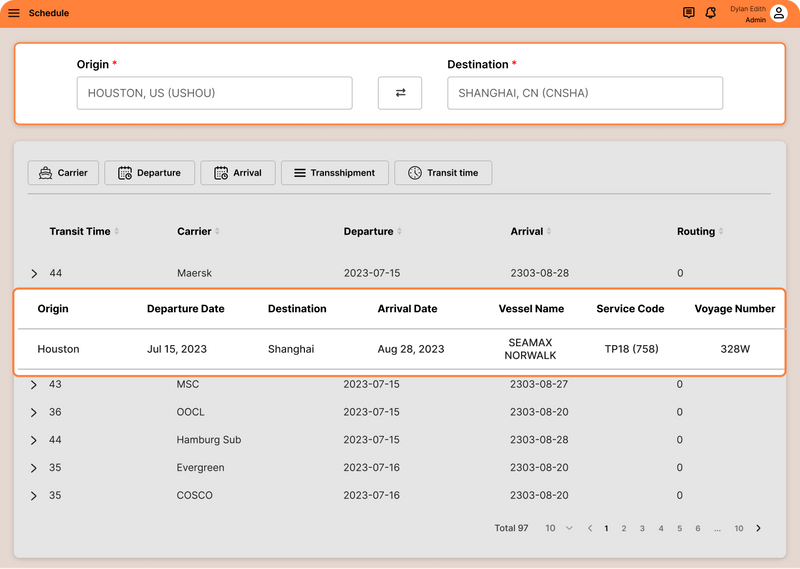Sort table by Transit Time column
800x569 pixels.
pyautogui.click(x=117, y=231)
